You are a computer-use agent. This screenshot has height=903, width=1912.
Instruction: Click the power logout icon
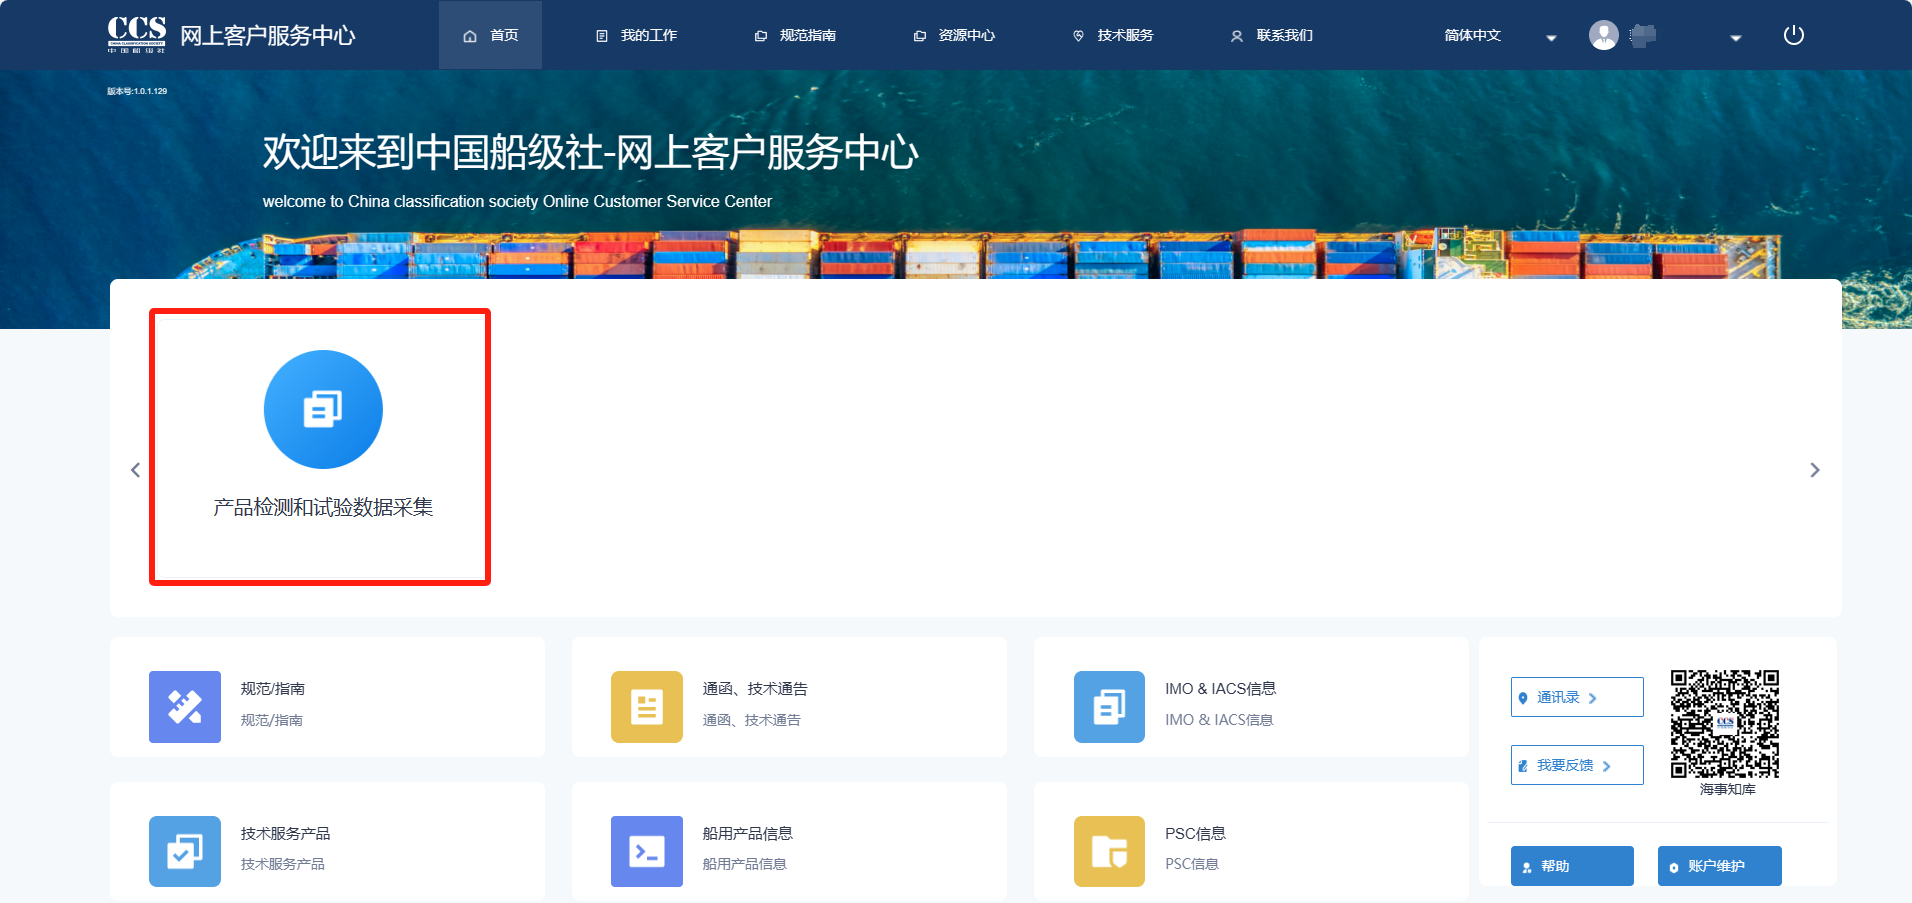click(1793, 35)
